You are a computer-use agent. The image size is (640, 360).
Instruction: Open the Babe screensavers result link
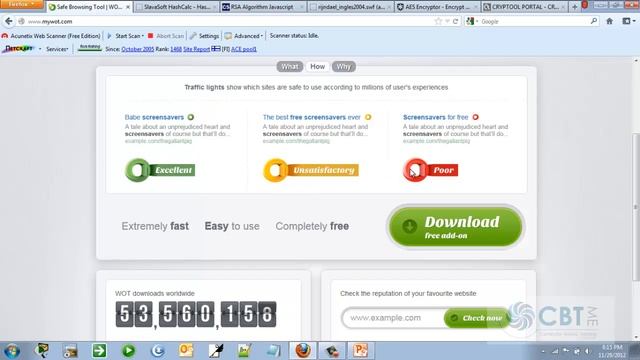(x=154, y=117)
